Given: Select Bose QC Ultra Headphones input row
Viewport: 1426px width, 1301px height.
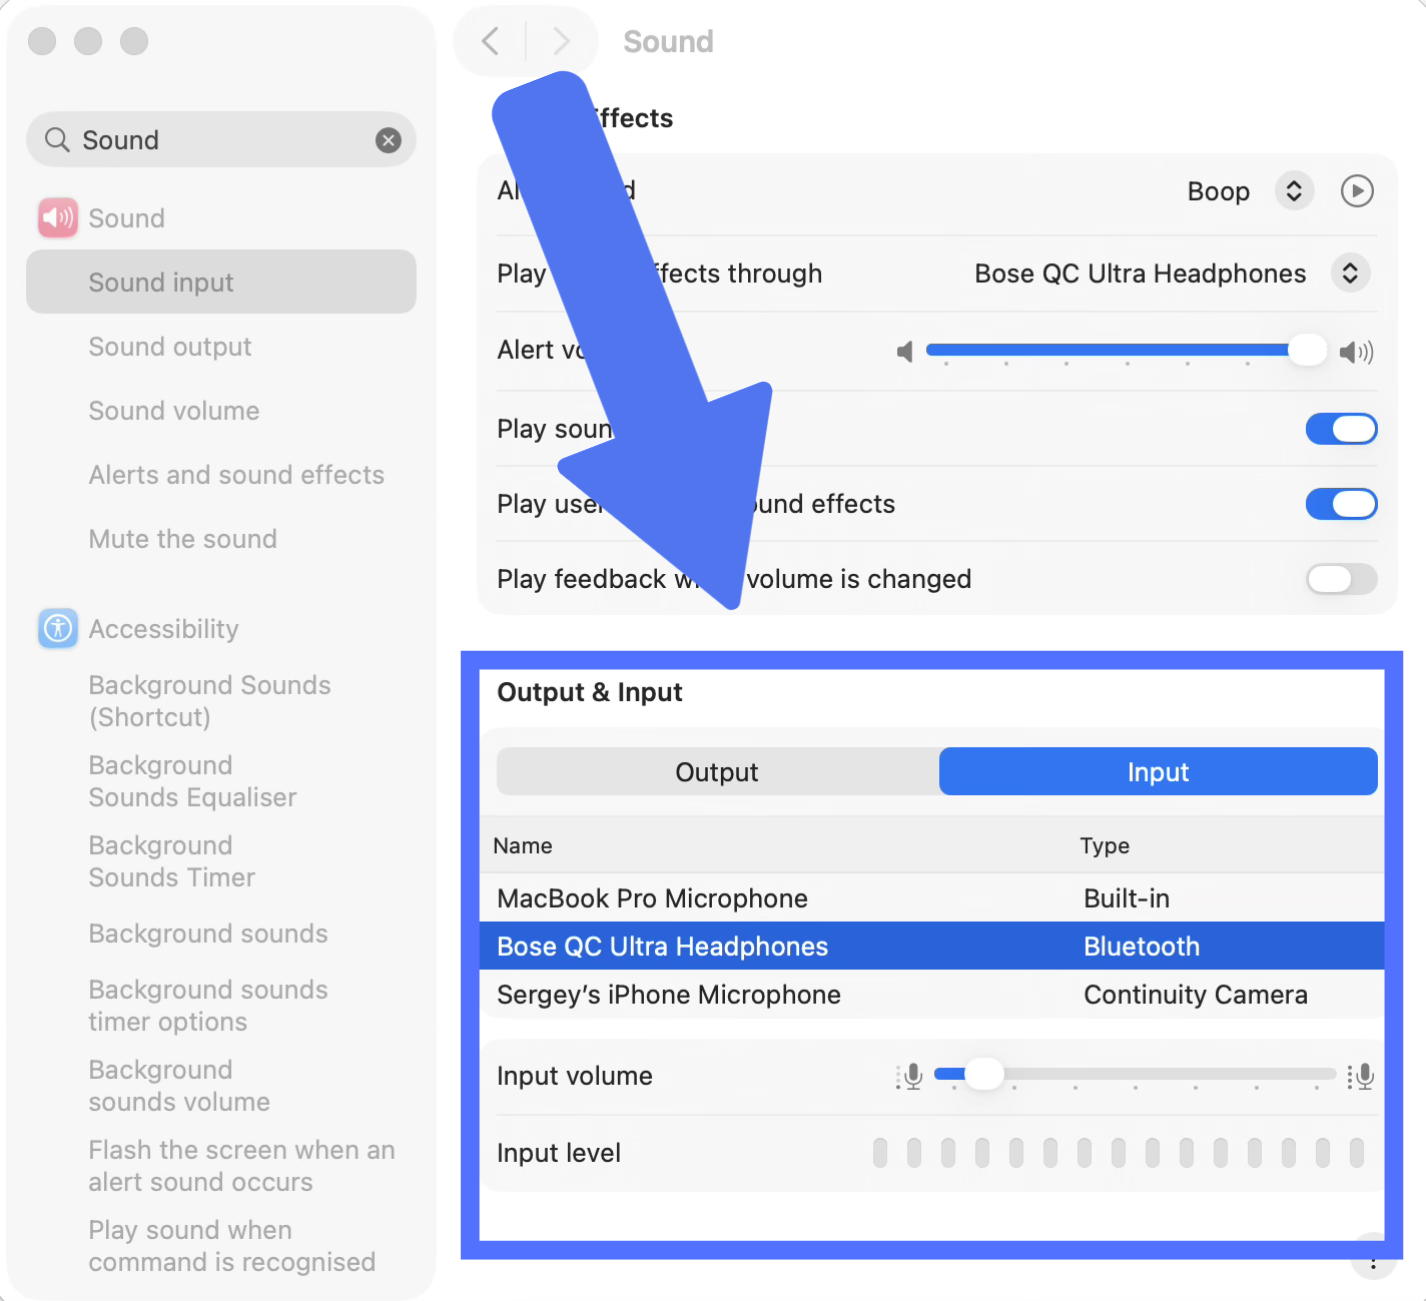Looking at the screenshot, I should [932, 946].
